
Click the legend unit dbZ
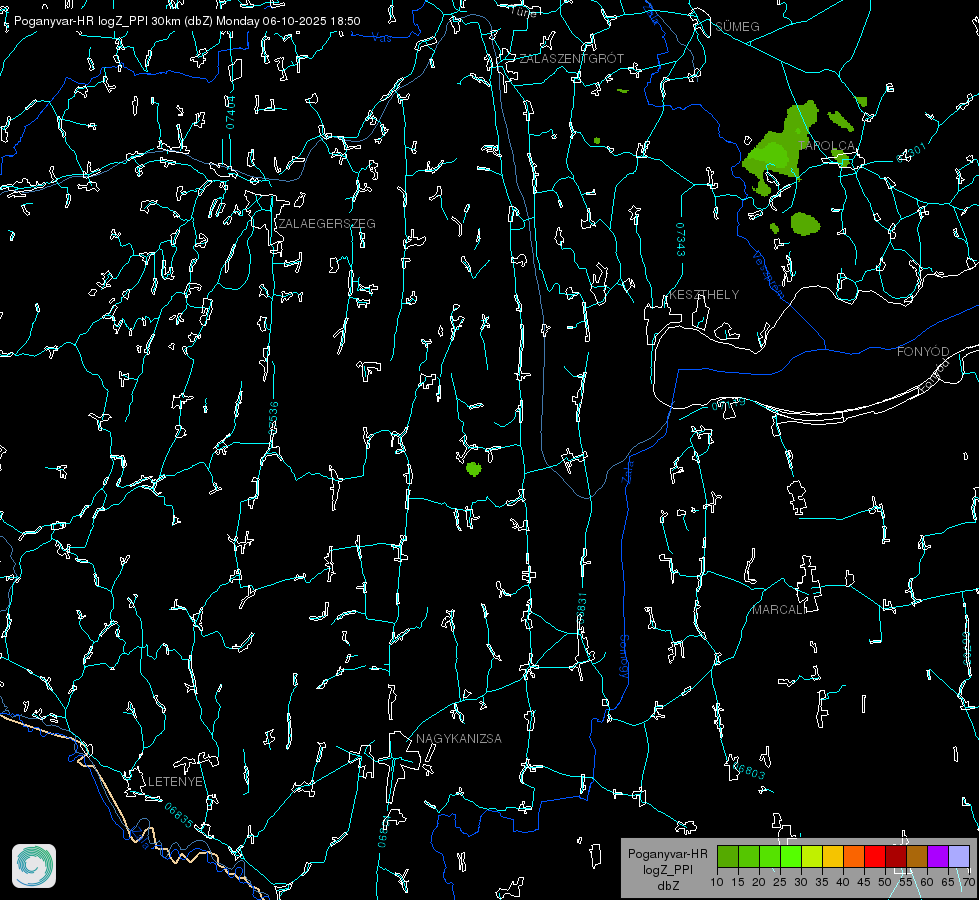point(667,886)
